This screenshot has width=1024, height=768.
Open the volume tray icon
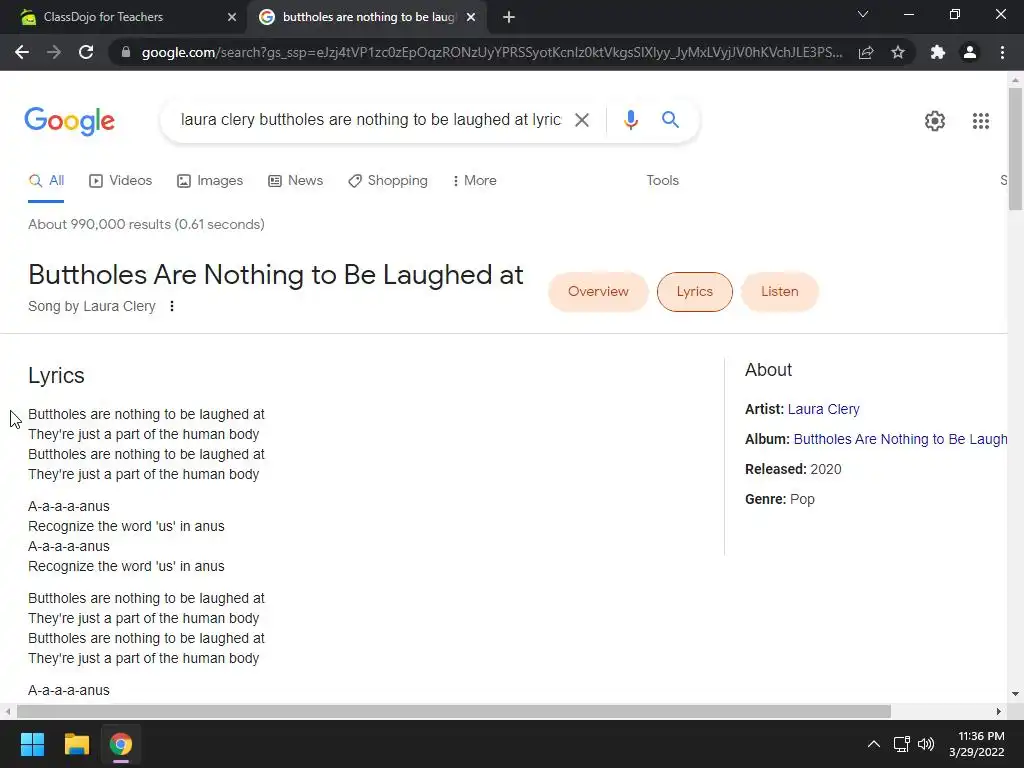926,744
